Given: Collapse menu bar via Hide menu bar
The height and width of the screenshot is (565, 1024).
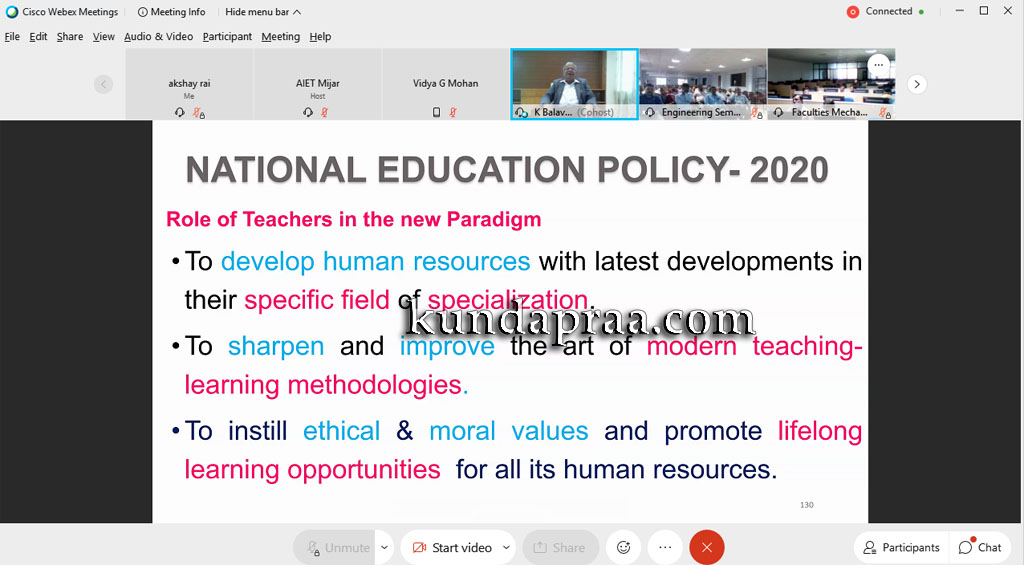Looking at the screenshot, I should (x=263, y=12).
